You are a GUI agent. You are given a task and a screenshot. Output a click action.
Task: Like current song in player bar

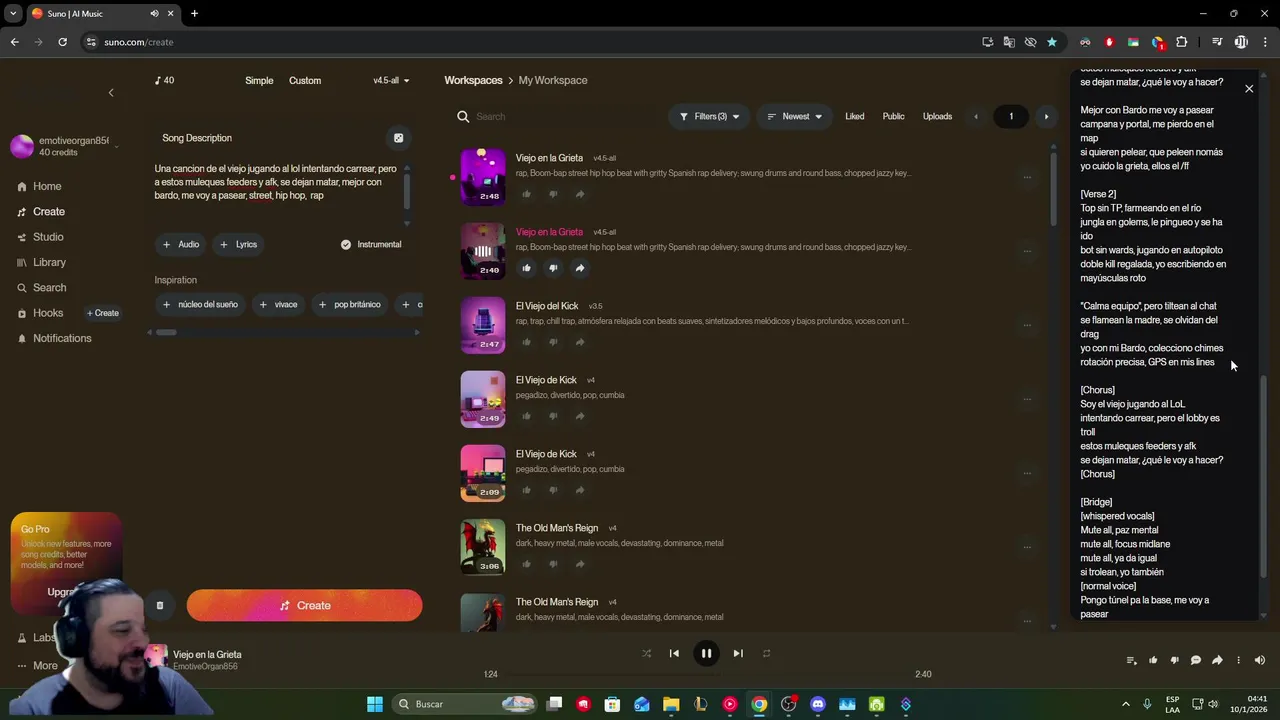[1153, 660]
